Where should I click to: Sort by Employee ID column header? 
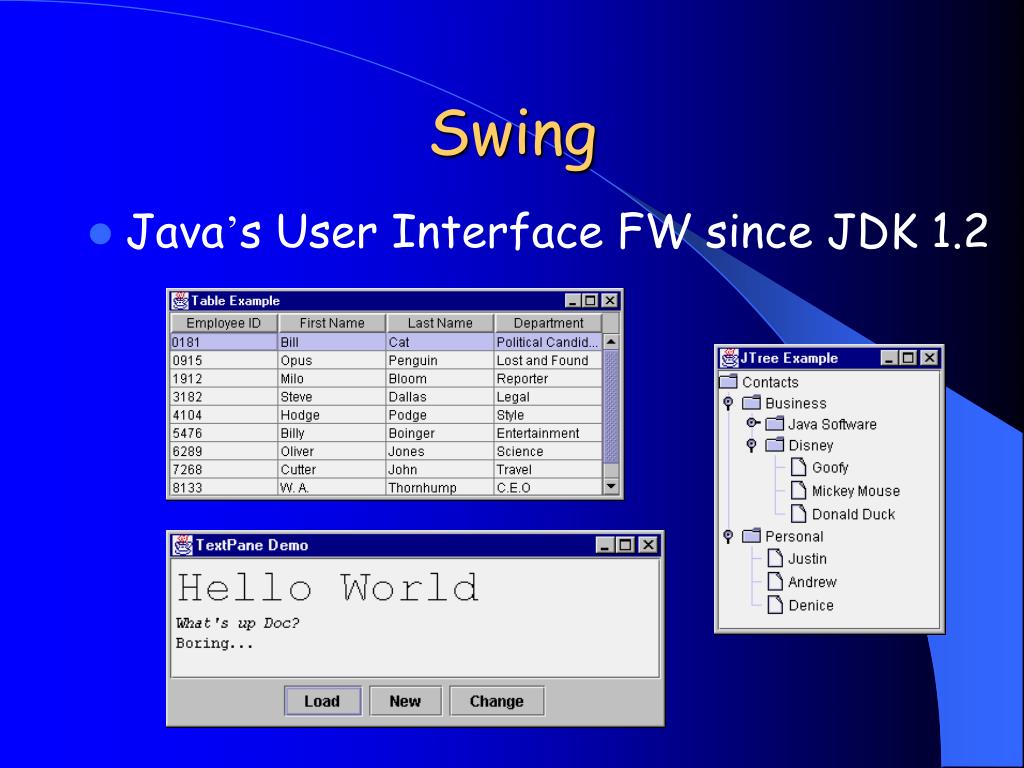[223, 323]
